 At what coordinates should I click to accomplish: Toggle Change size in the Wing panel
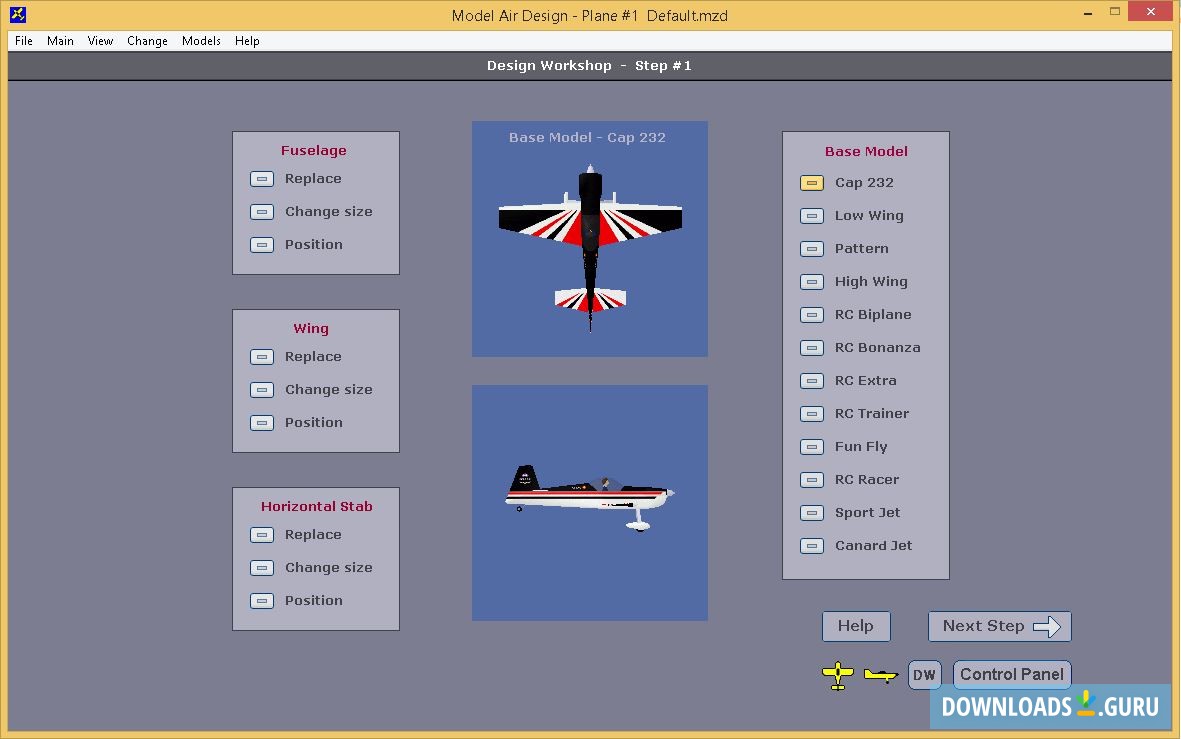261,389
